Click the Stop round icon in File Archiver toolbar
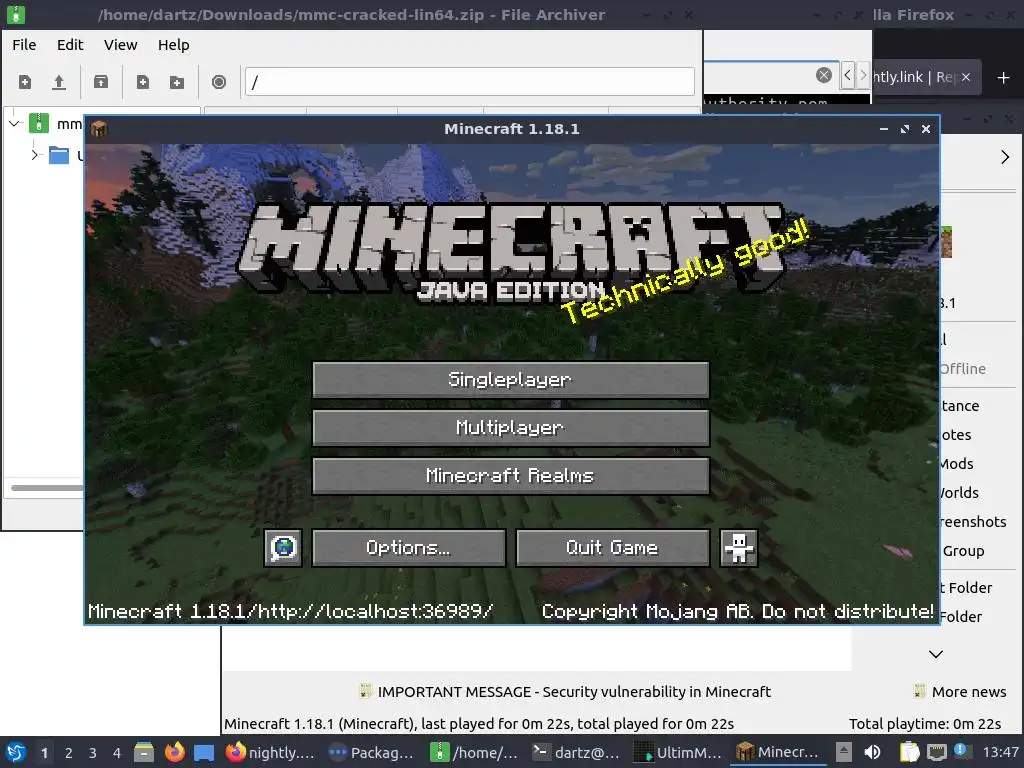The image size is (1024, 768). pos(219,82)
